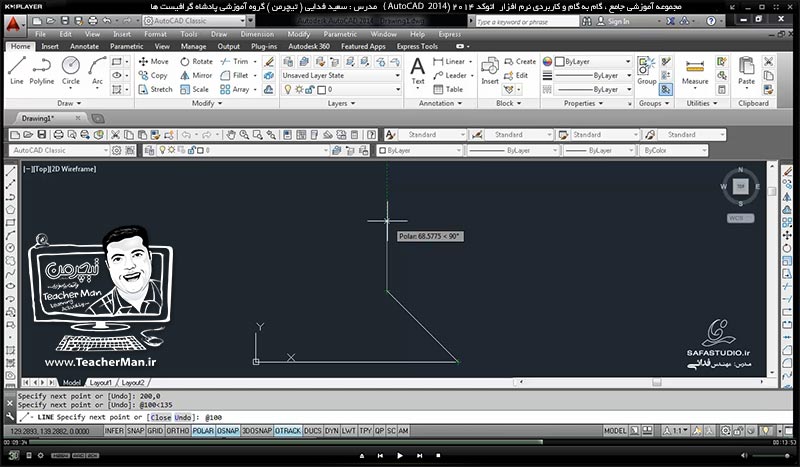Image resolution: width=800 pixels, height=467 pixels.
Task: Choose the Trim command
Action: click(x=234, y=61)
